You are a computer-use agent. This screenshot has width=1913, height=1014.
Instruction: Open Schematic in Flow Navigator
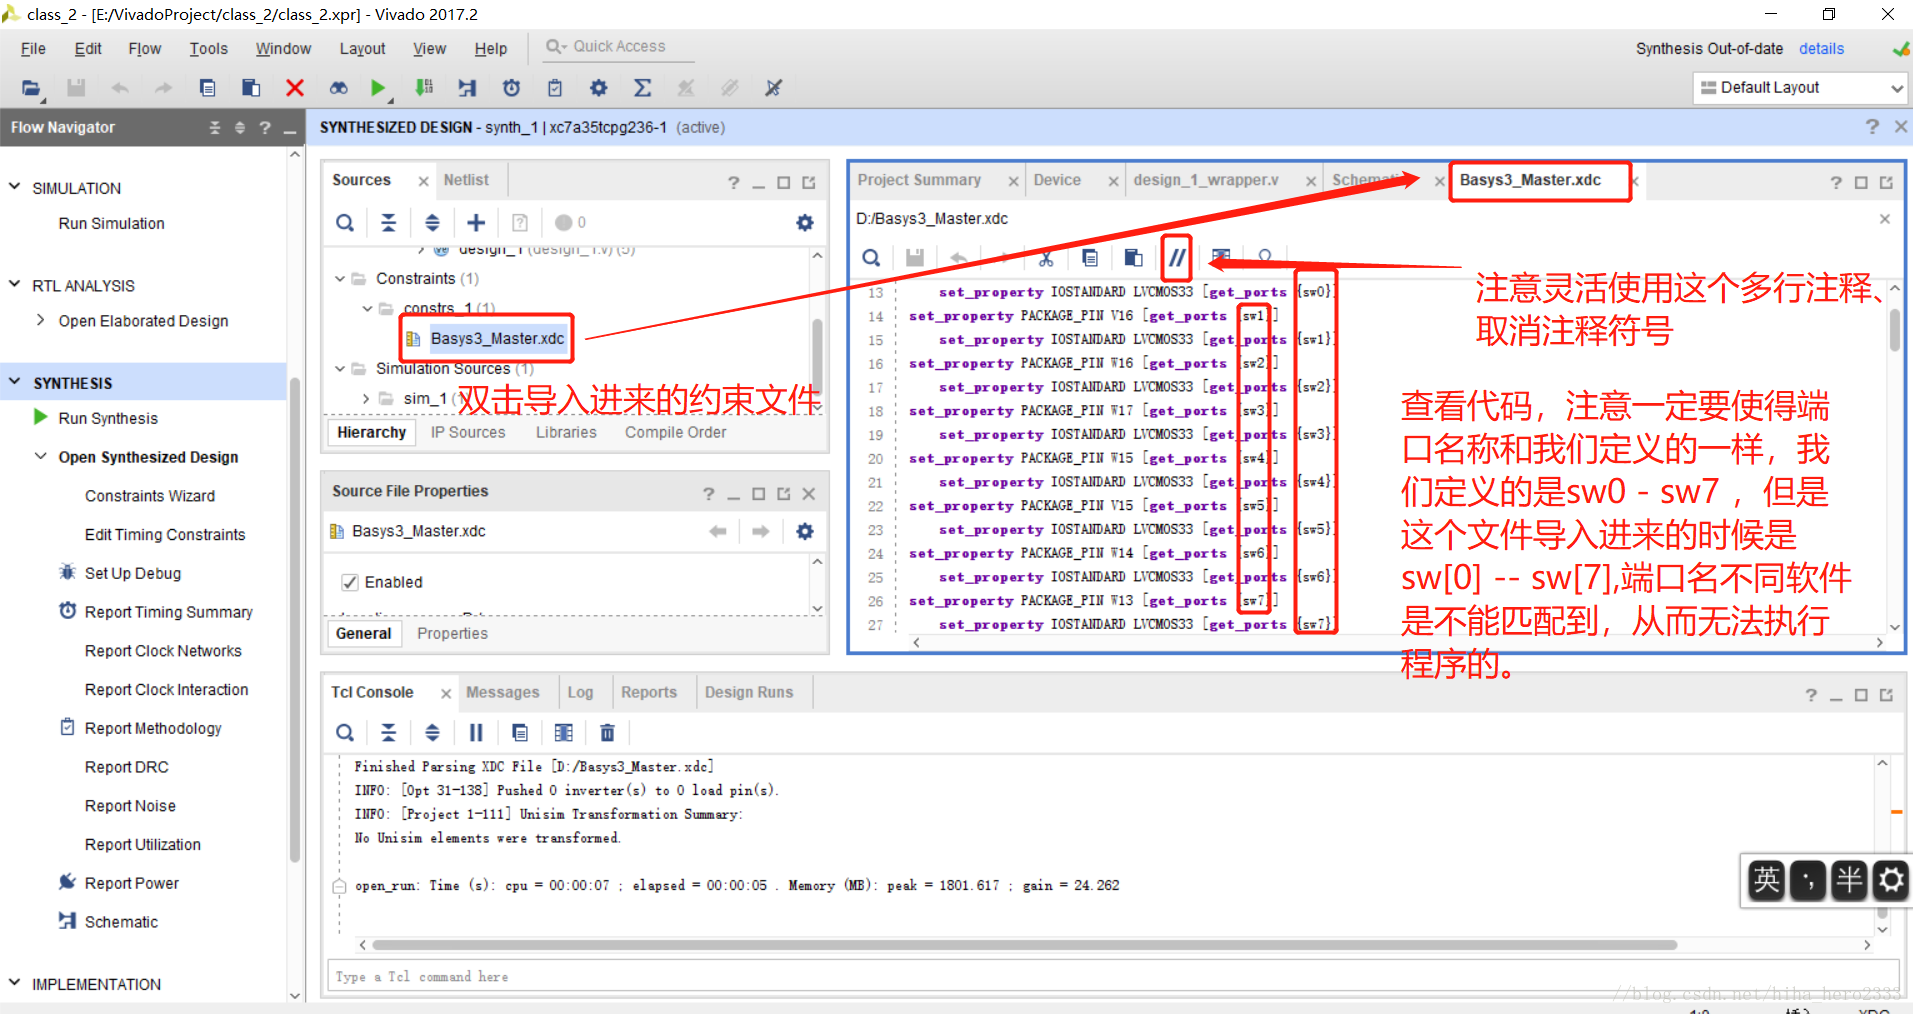[121, 922]
